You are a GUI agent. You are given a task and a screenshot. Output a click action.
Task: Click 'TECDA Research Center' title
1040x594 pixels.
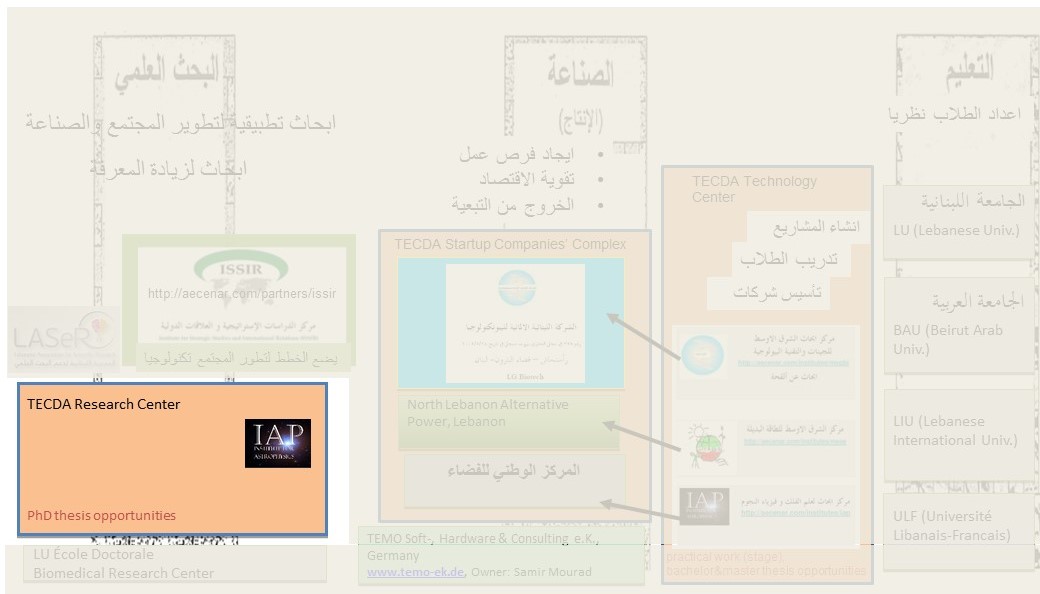103,404
